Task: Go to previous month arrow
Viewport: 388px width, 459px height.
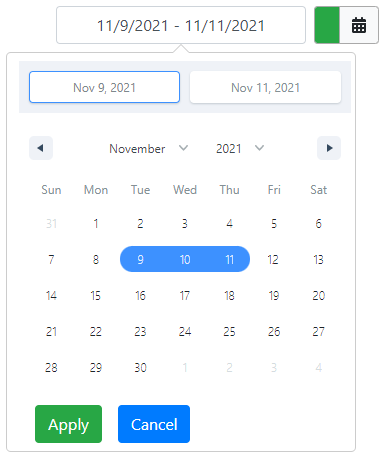Action: [41, 148]
